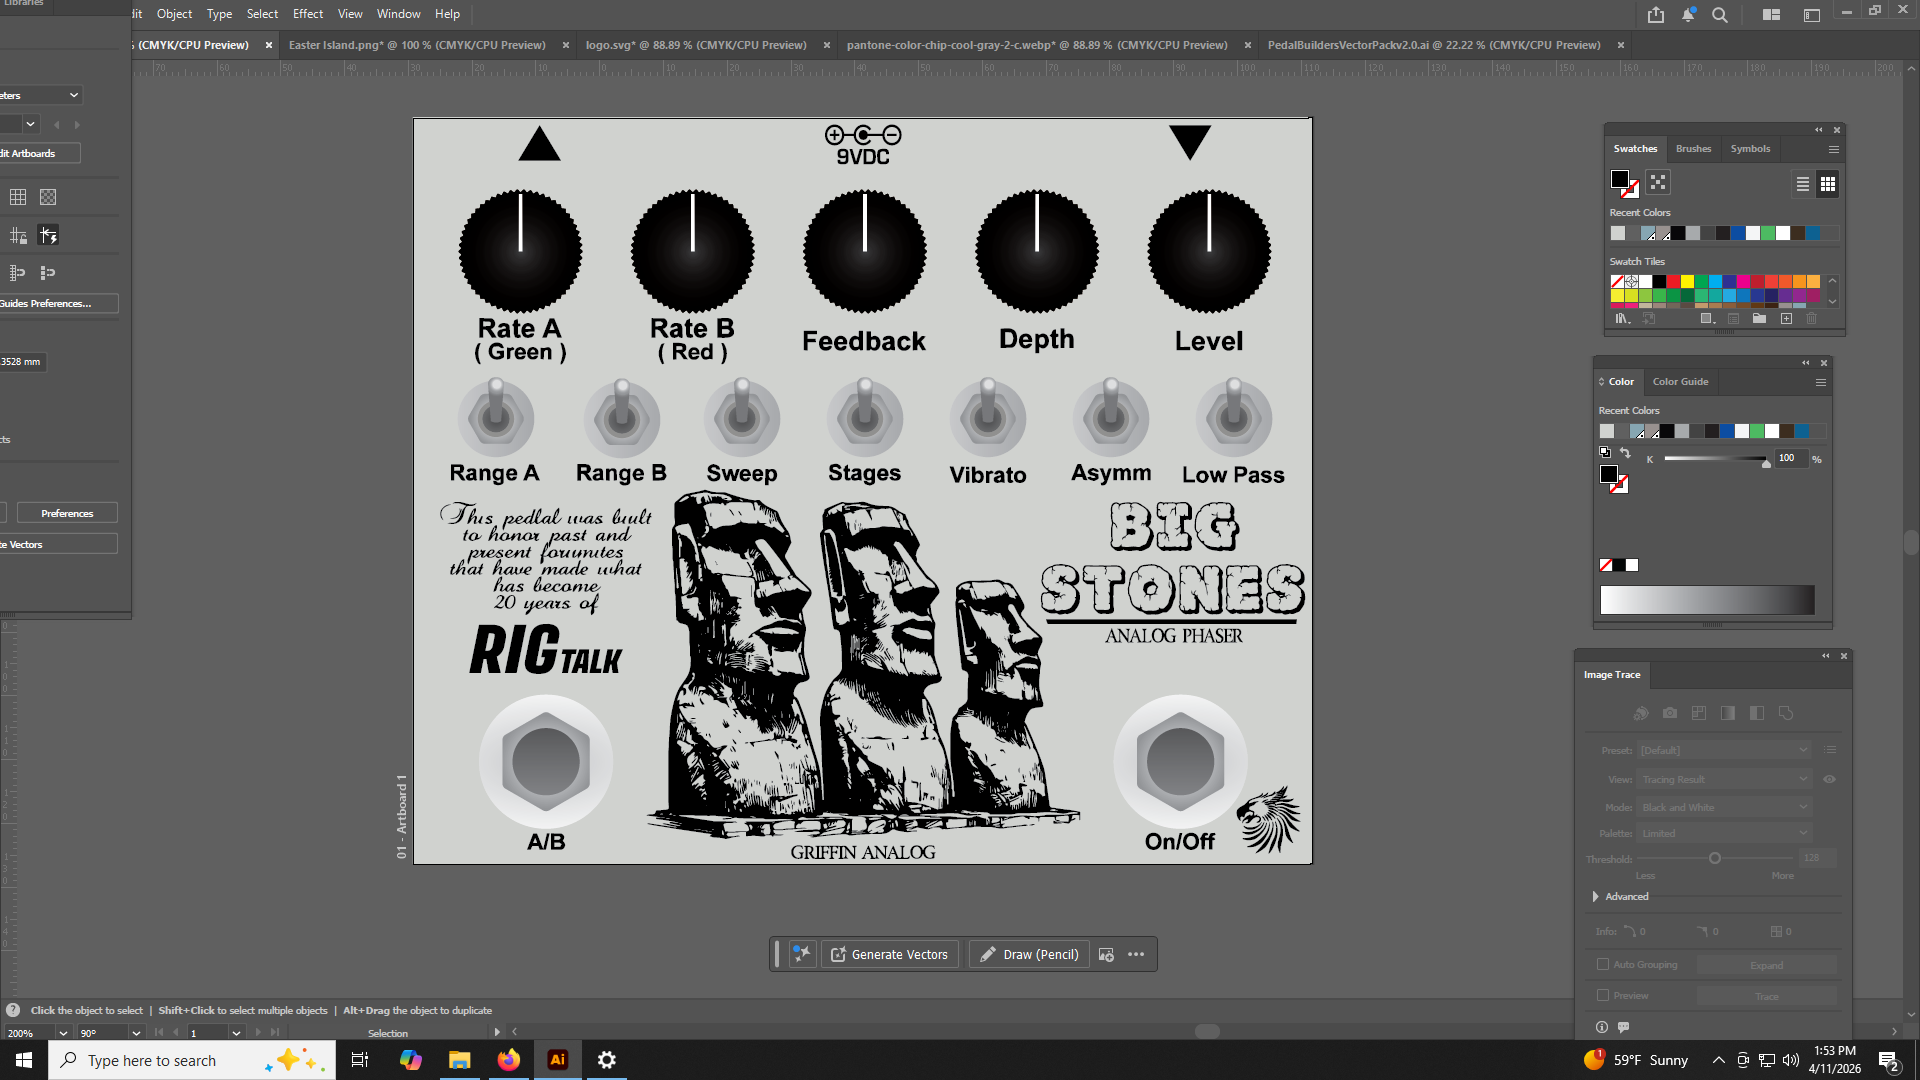Open the zoom level dropdown at 200%

pyautogui.click(x=62, y=1033)
